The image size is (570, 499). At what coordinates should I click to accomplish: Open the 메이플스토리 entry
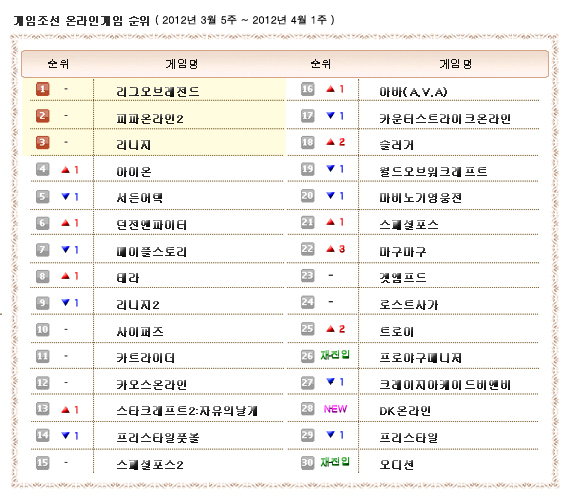(x=151, y=251)
